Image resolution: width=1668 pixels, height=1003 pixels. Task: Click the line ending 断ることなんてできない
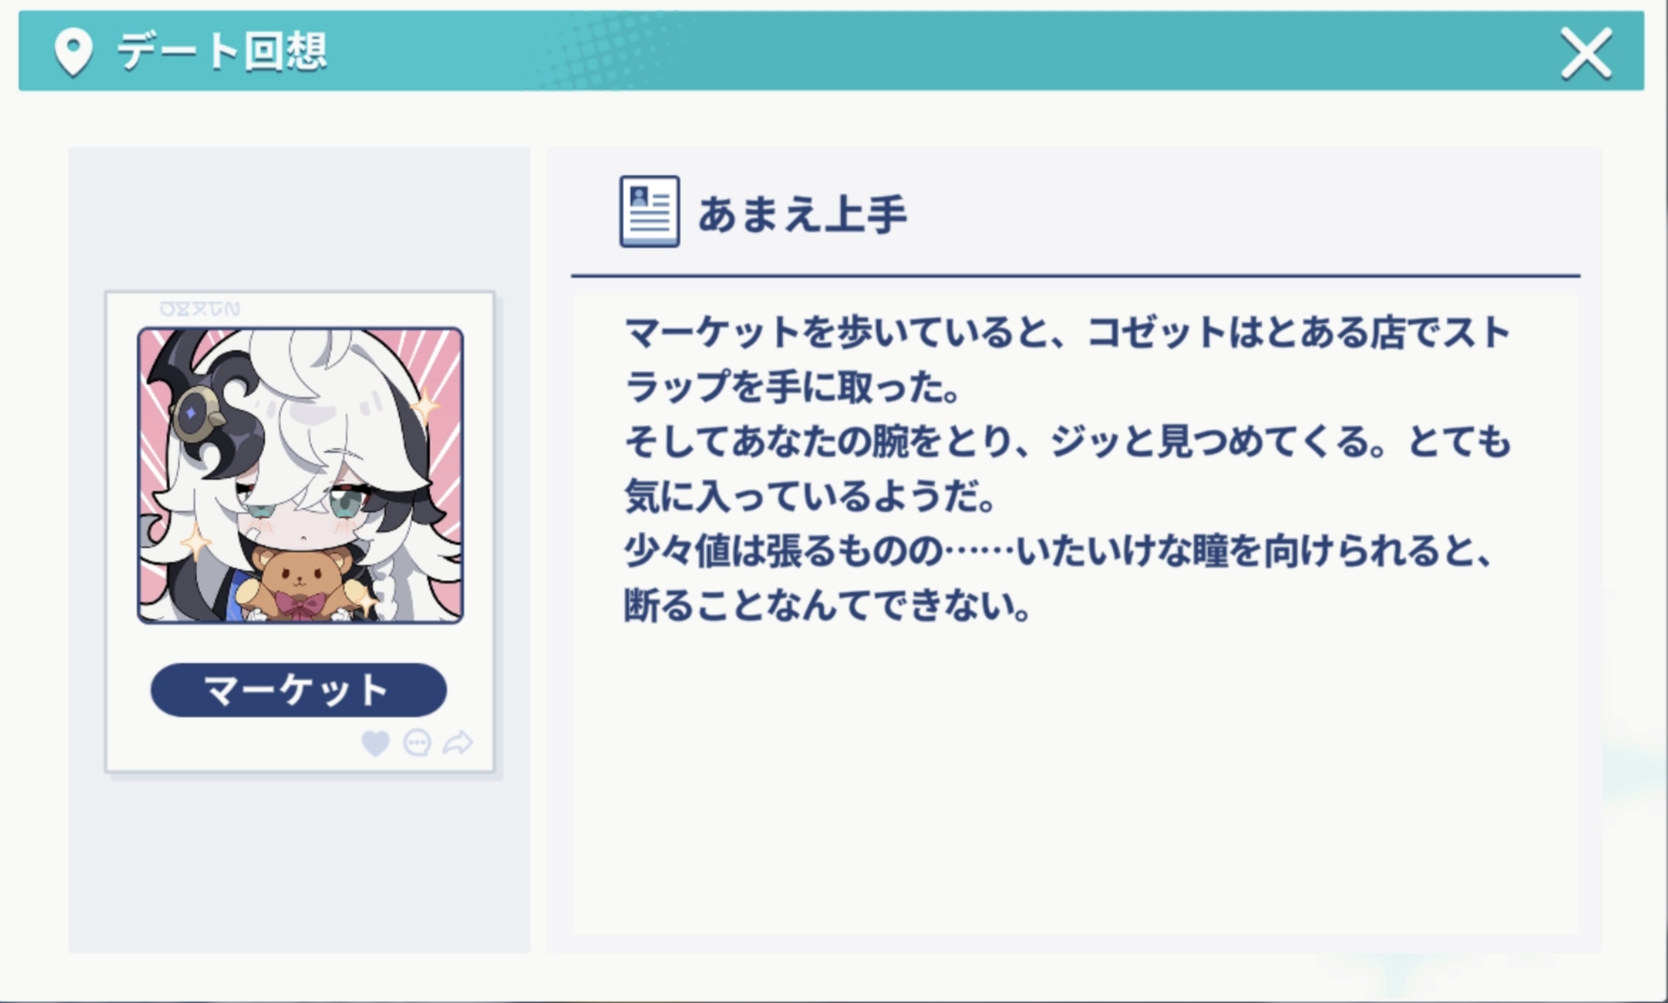coord(828,605)
